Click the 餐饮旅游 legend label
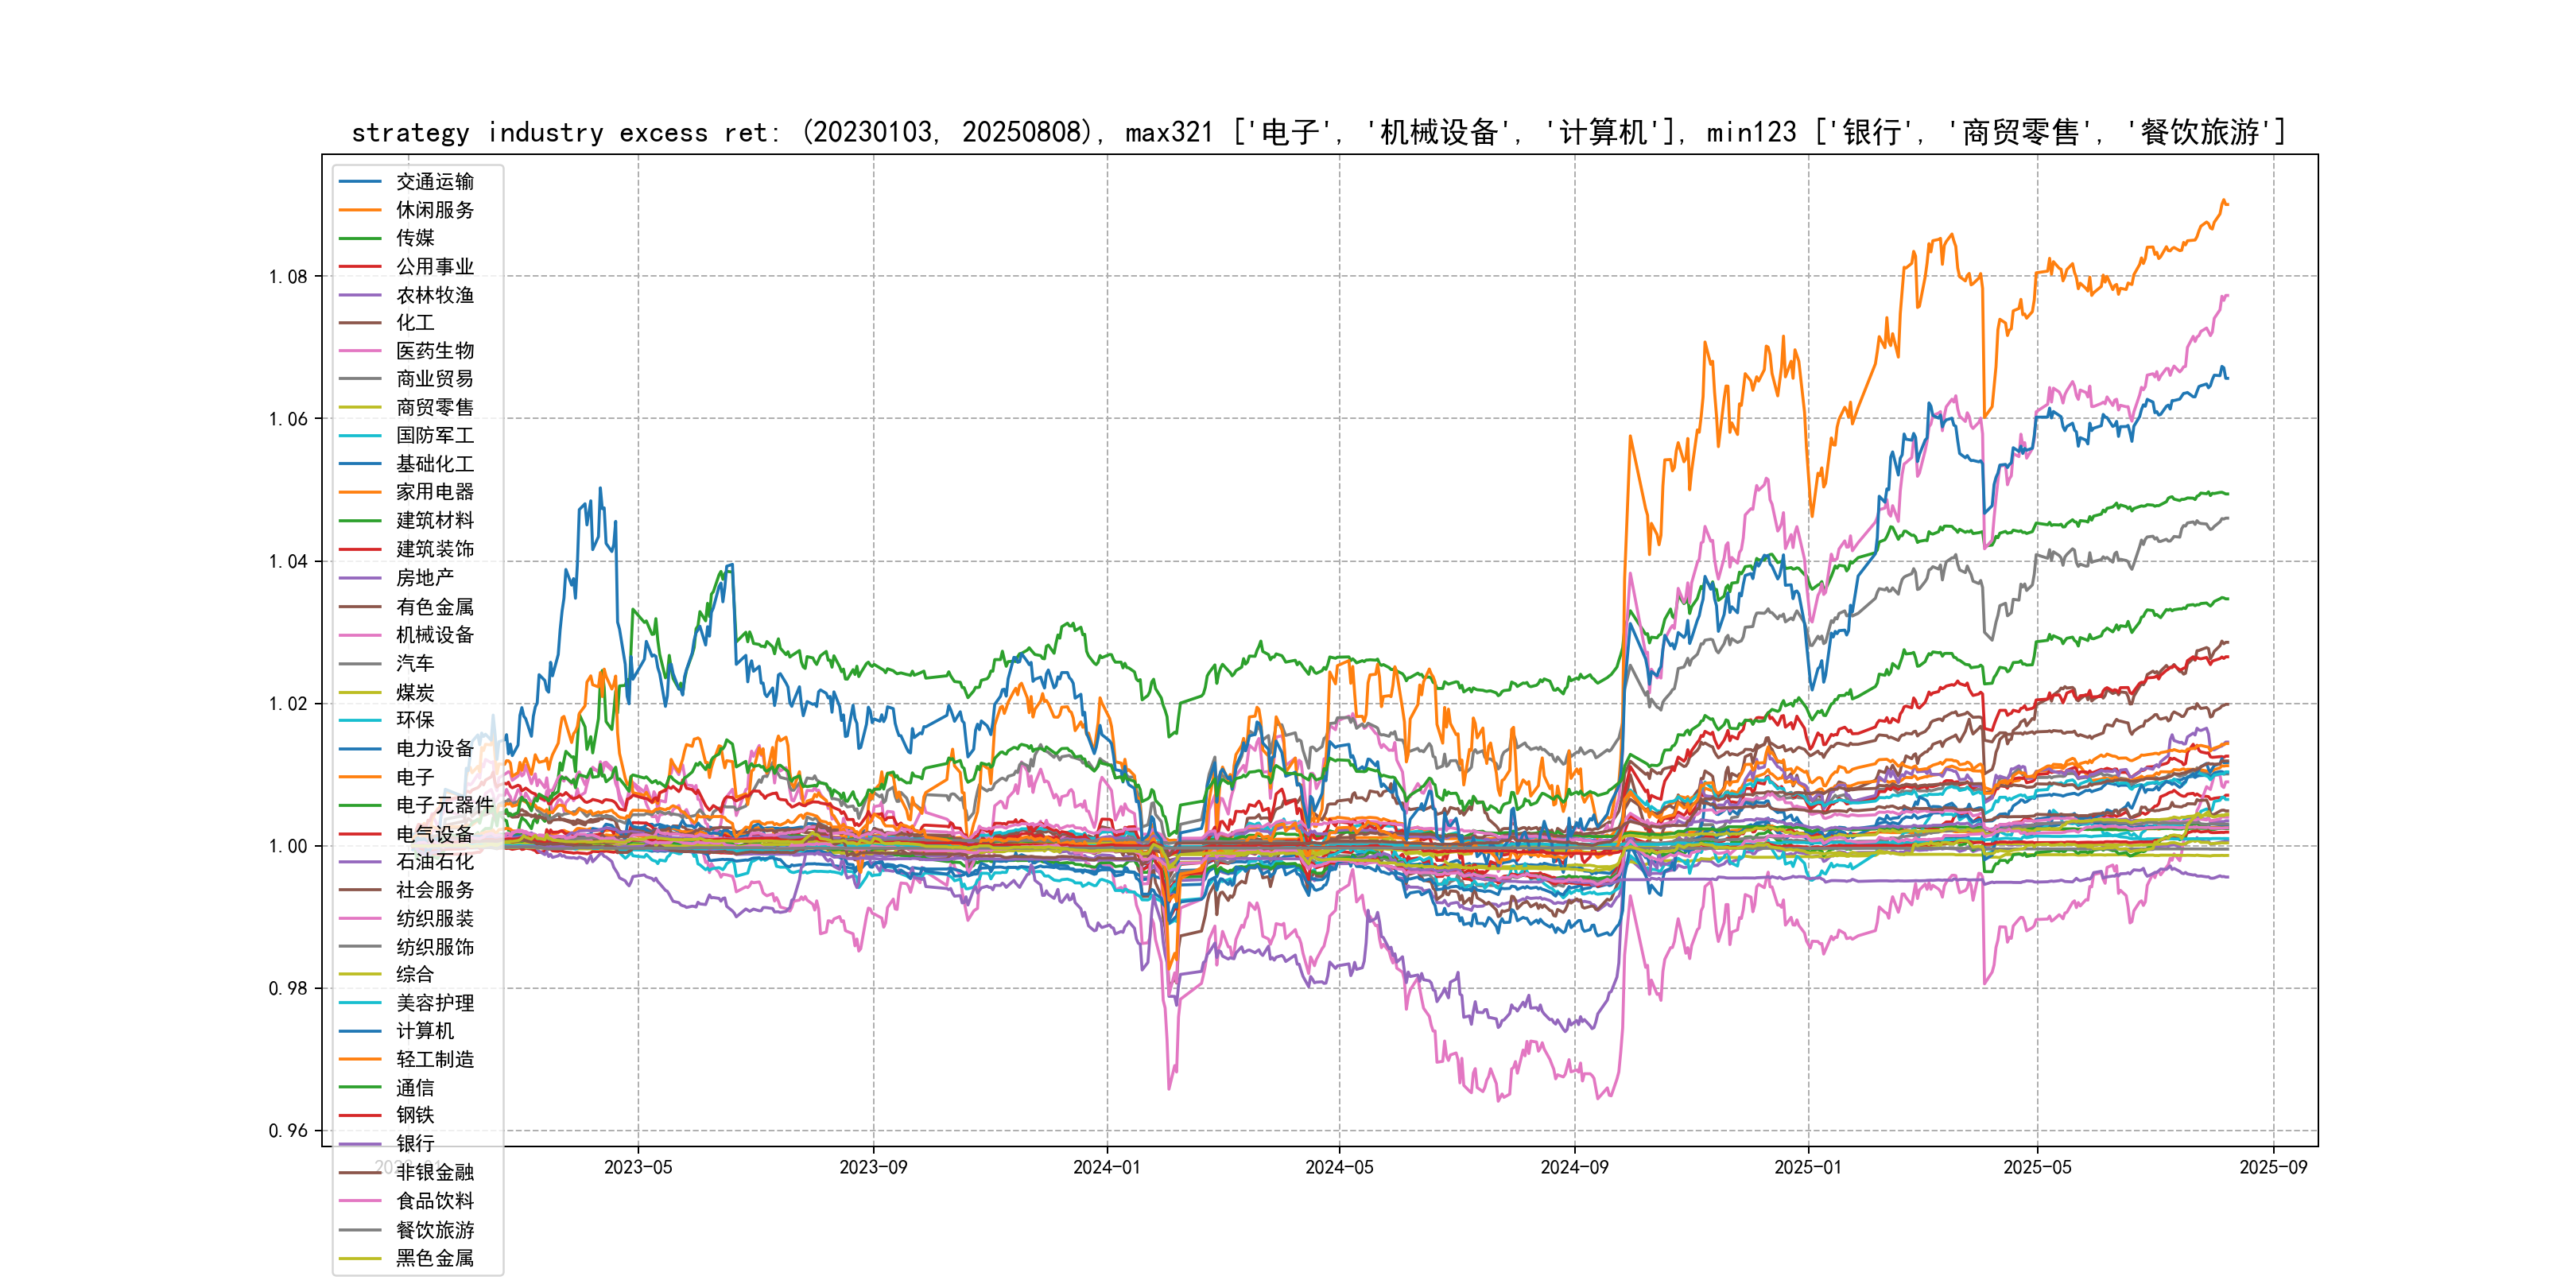Image resolution: width=2576 pixels, height=1288 pixels. (434, 1230)
